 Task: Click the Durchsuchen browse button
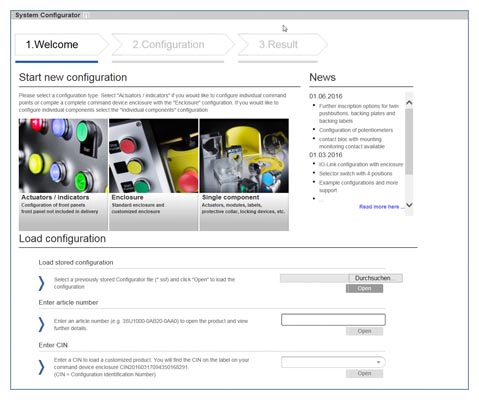coord(376,278)
